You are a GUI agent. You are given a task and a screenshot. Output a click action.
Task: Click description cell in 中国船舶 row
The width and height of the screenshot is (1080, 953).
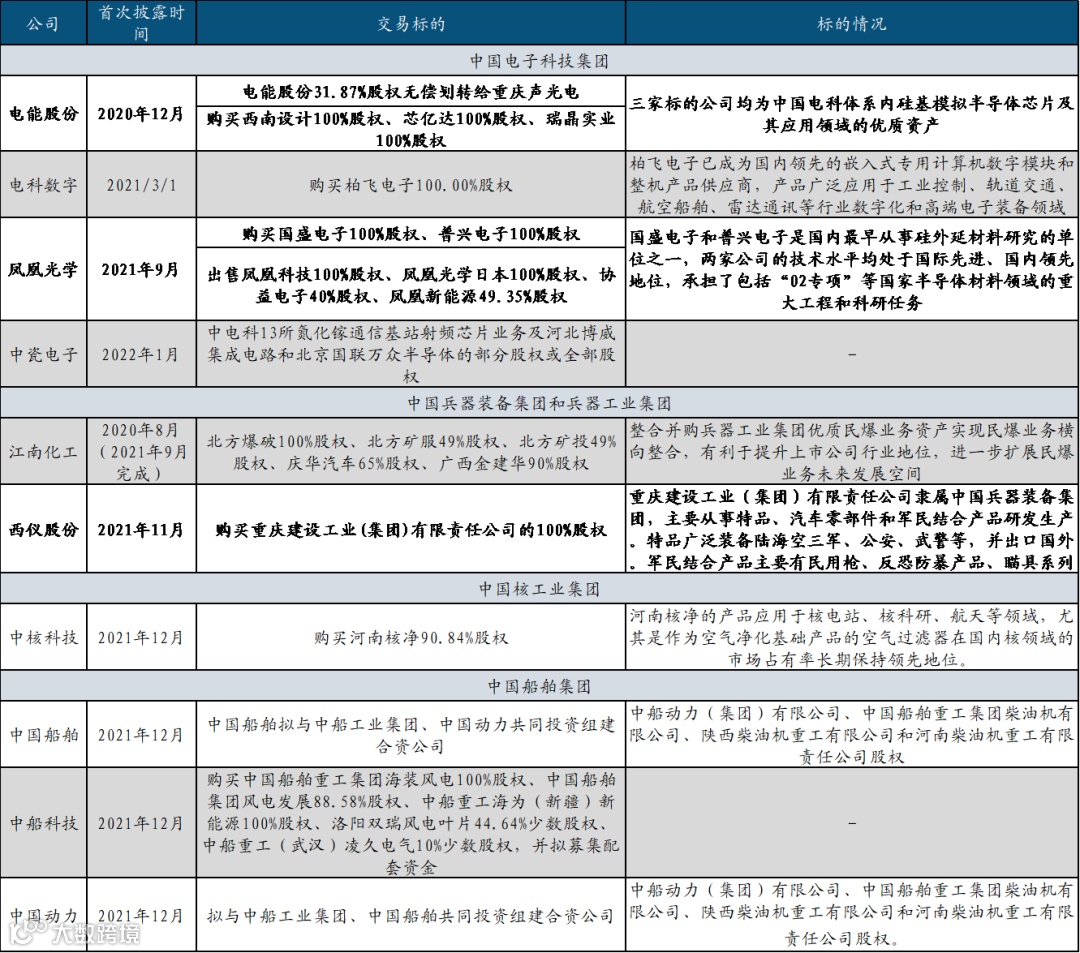coord(852,734)
